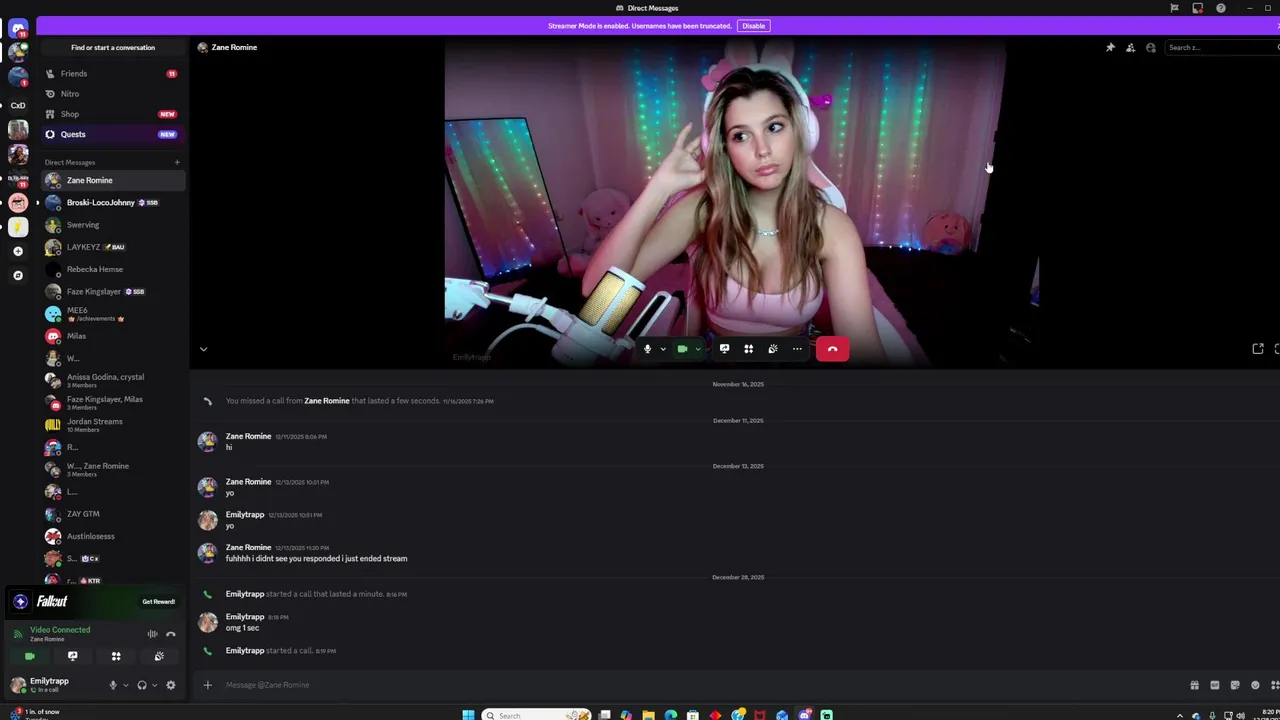Disconnect call from the voice panel
Screen dimensions: 1280x720
point(171,634)
